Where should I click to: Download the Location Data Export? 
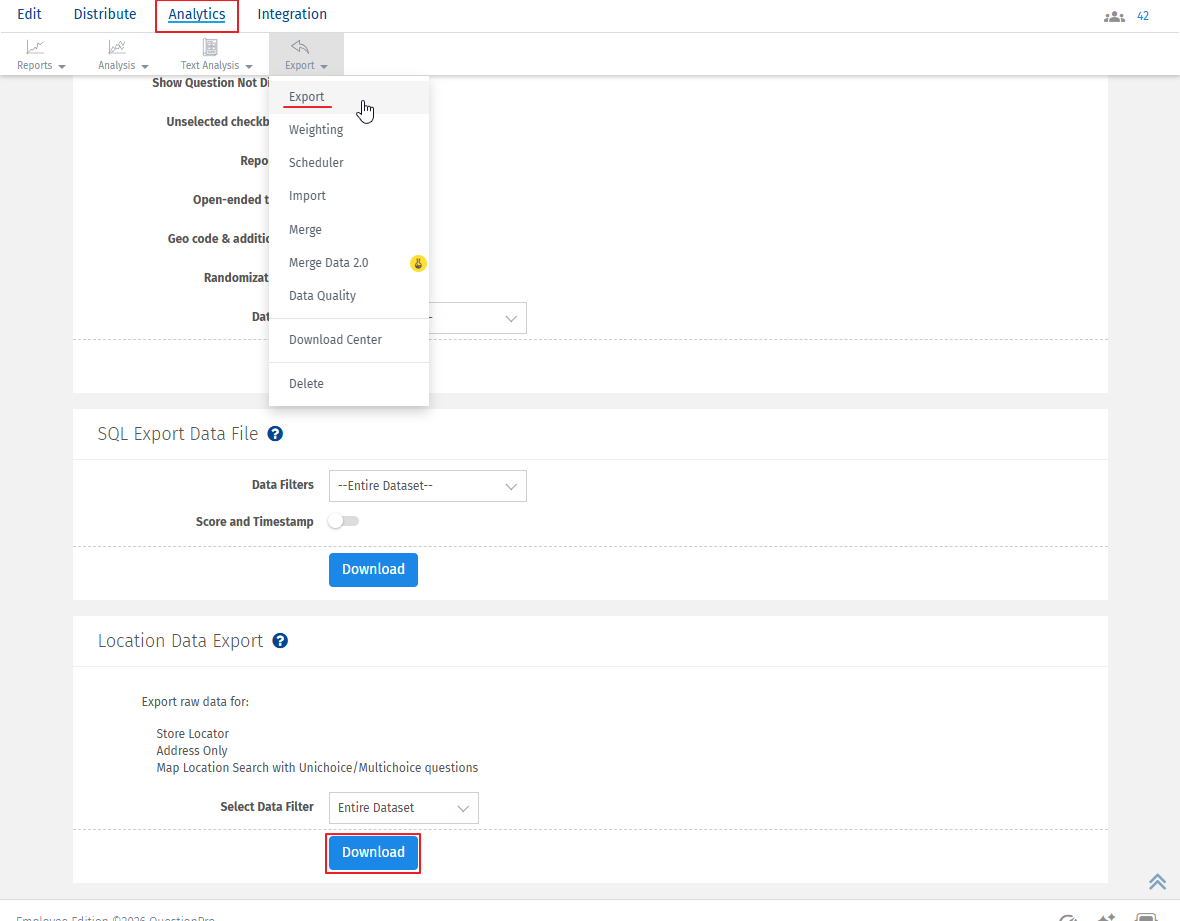tap(373, 853)
